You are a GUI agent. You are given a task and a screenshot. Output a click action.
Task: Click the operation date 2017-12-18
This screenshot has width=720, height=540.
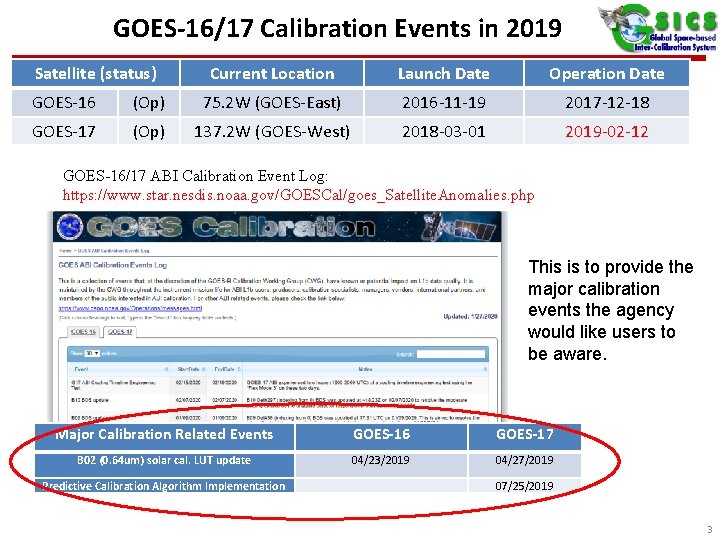click(607, 102)
